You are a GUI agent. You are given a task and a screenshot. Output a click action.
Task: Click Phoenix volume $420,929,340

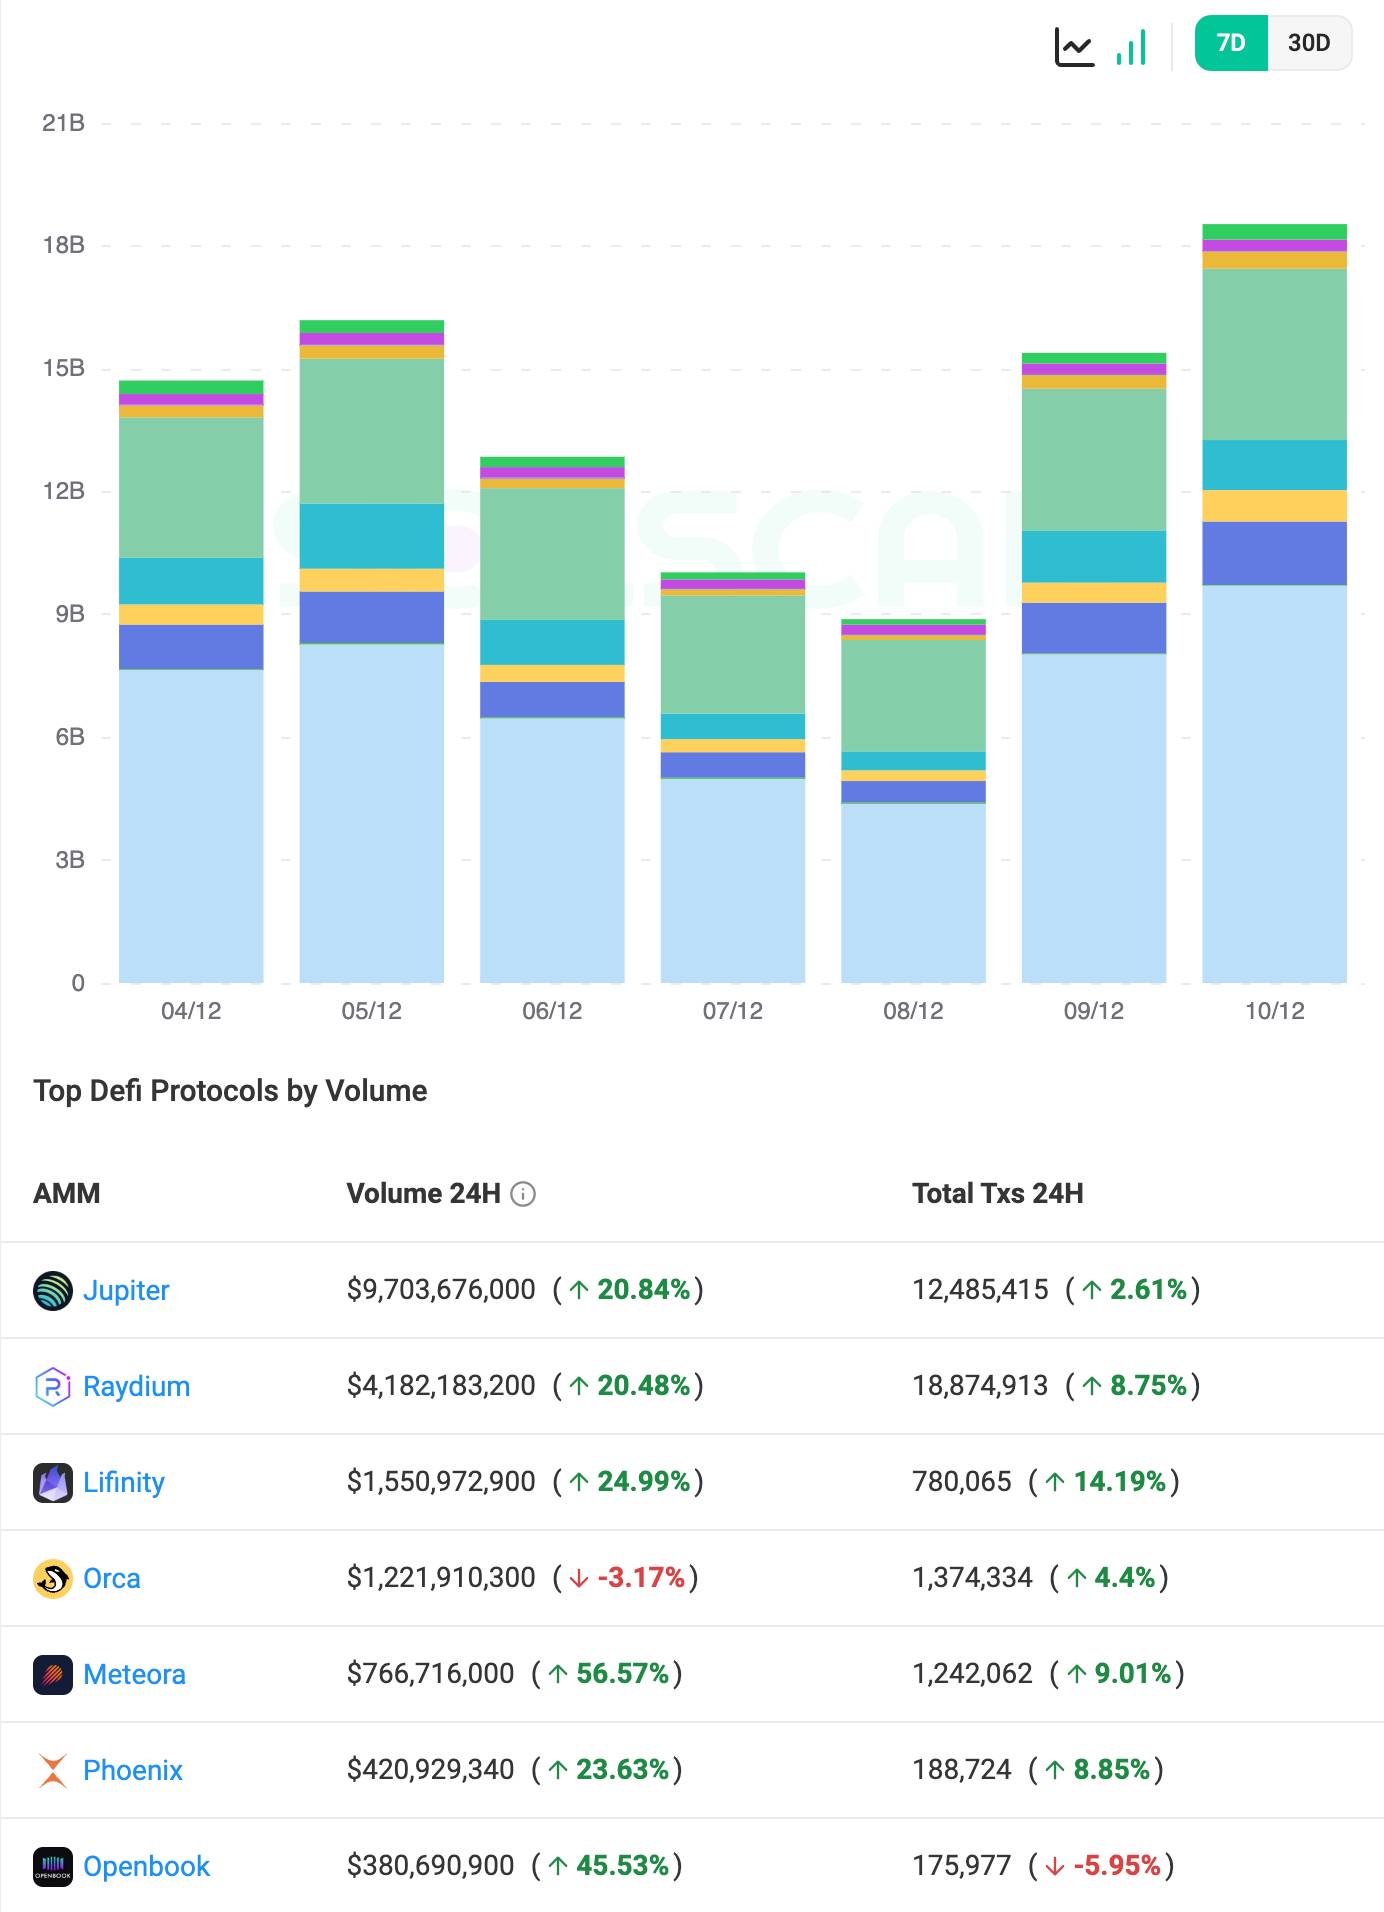click(430, 1770)
